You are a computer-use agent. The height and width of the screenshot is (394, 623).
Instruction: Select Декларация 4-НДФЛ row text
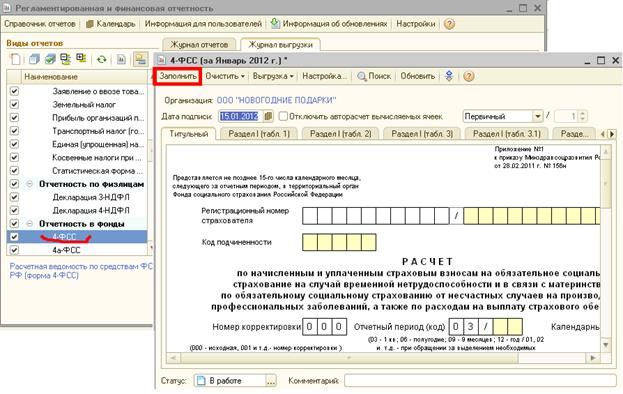(91, 210)
